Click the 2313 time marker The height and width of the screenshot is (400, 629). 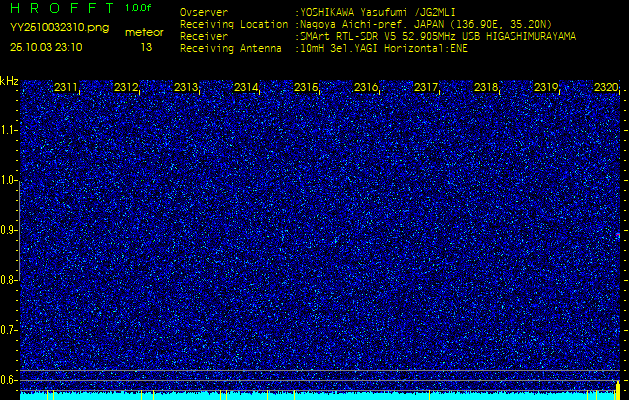point(186,87)
